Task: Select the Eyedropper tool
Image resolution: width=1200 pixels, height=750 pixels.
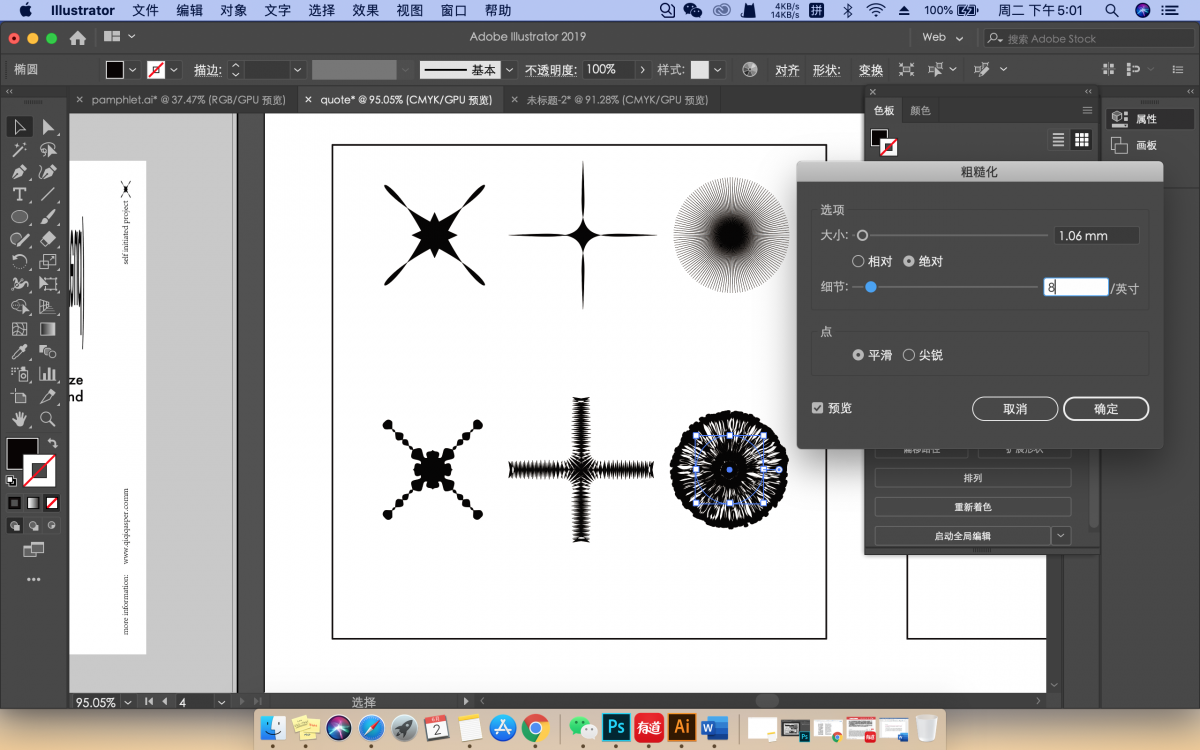Action: point(19,352)
